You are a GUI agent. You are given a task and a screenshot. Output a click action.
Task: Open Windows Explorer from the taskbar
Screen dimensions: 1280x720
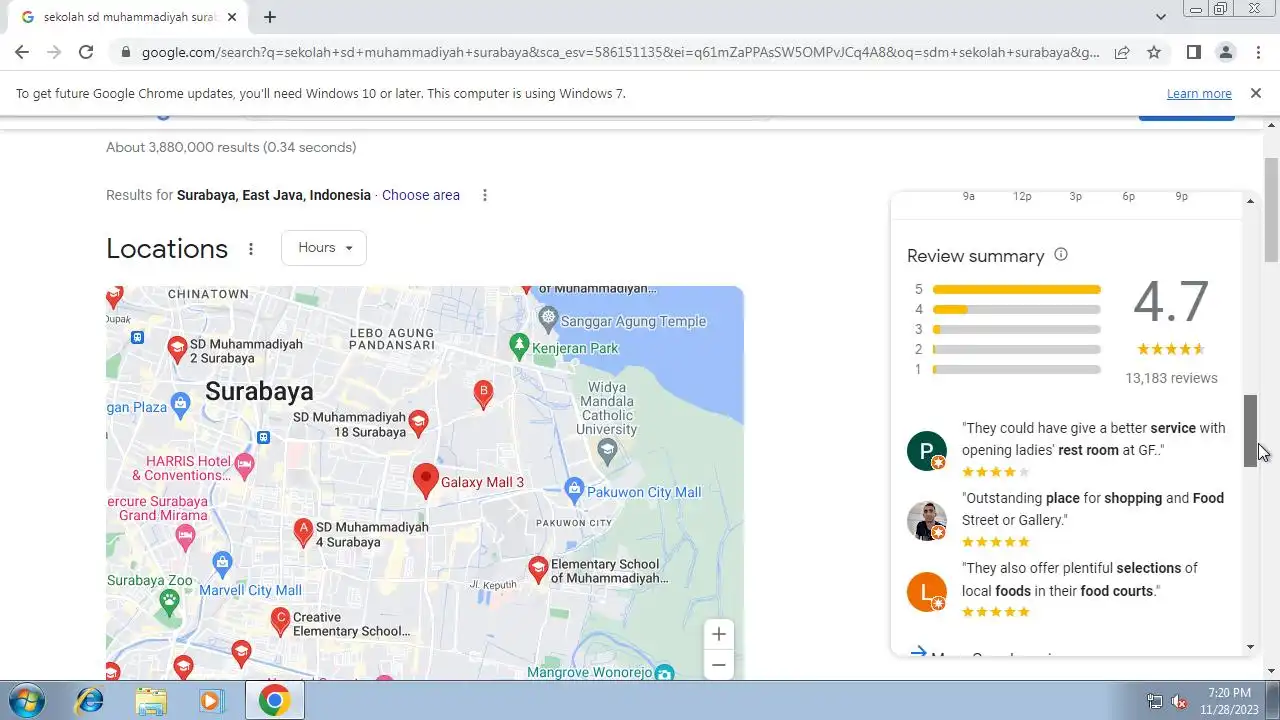151,700
